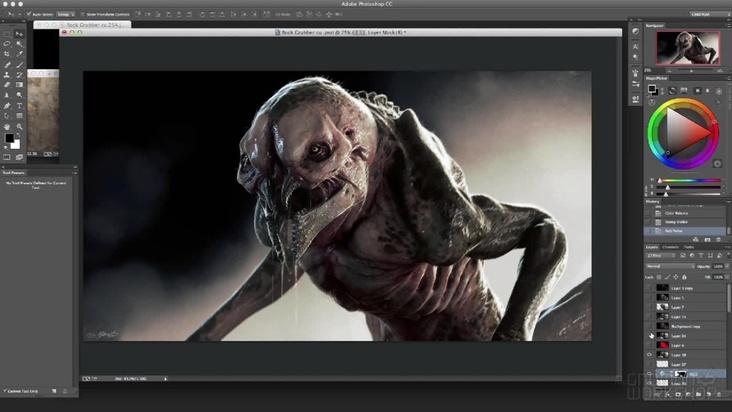Select the Quick Selection tool
Image resolution: width=732 pixels, height=412 pixels.
pyautogui.click(x=19, y=44)
